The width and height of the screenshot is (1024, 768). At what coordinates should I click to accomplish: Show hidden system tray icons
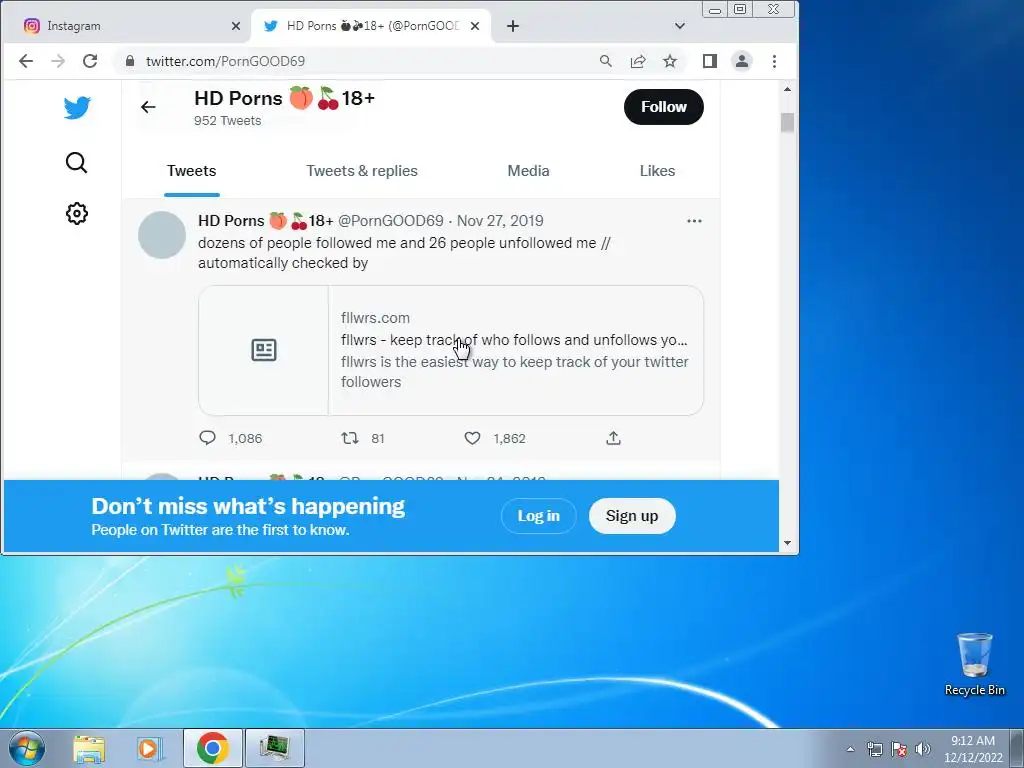(850, 749)
